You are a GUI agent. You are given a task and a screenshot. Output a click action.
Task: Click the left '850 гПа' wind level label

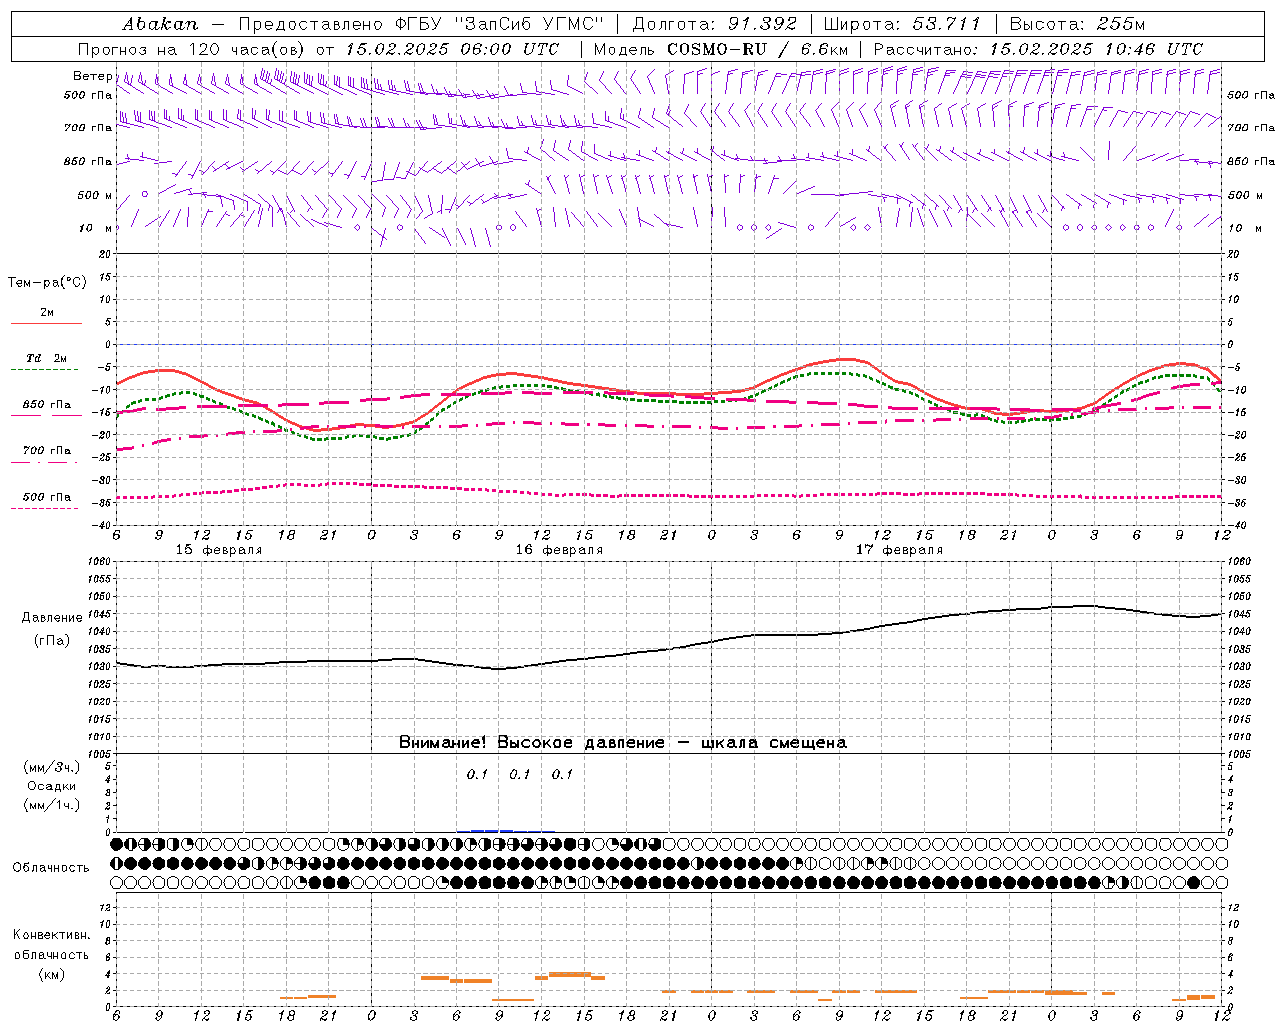point(88,162)
